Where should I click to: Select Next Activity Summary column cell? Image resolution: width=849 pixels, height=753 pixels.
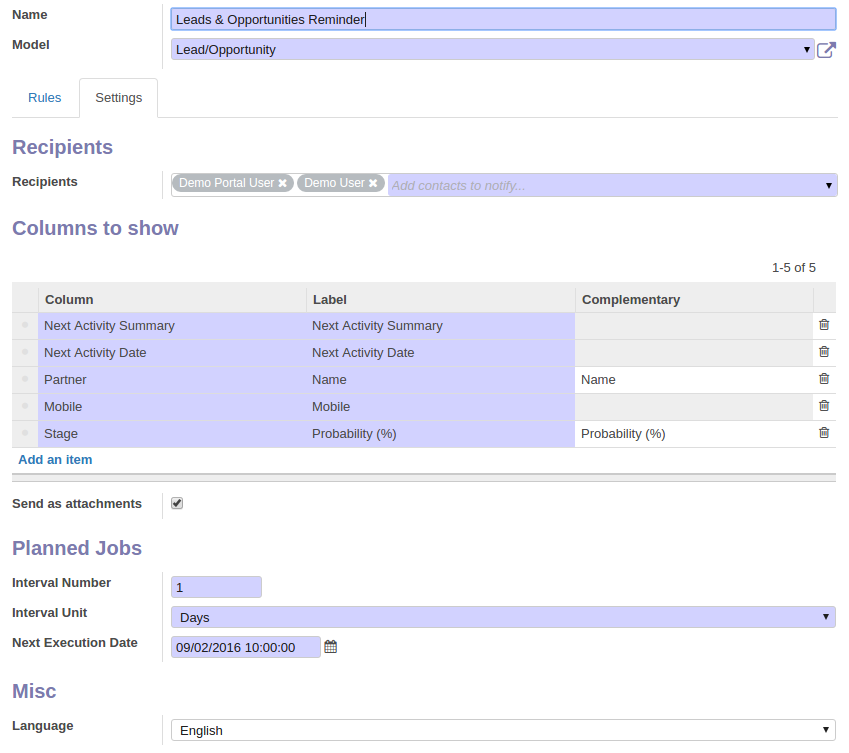coord(172,326)
